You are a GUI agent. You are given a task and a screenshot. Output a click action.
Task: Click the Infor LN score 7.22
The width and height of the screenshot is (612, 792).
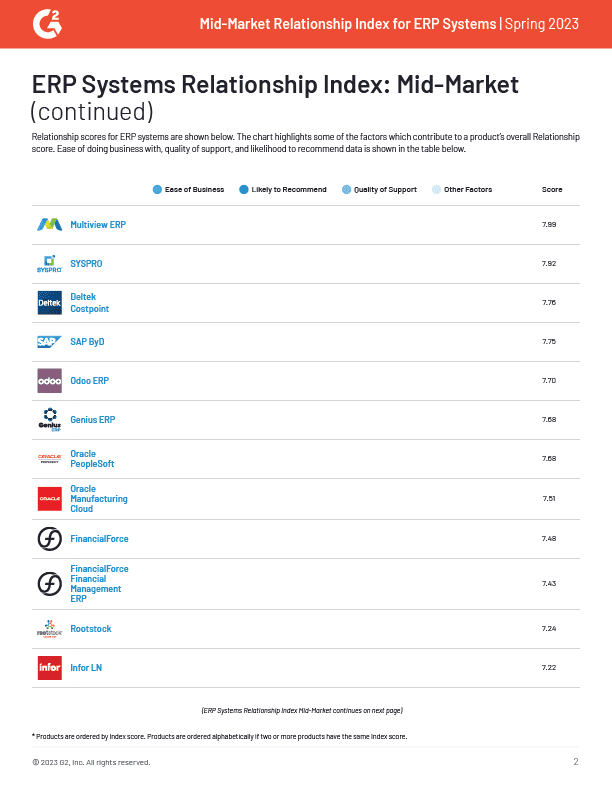pos(548,668)
